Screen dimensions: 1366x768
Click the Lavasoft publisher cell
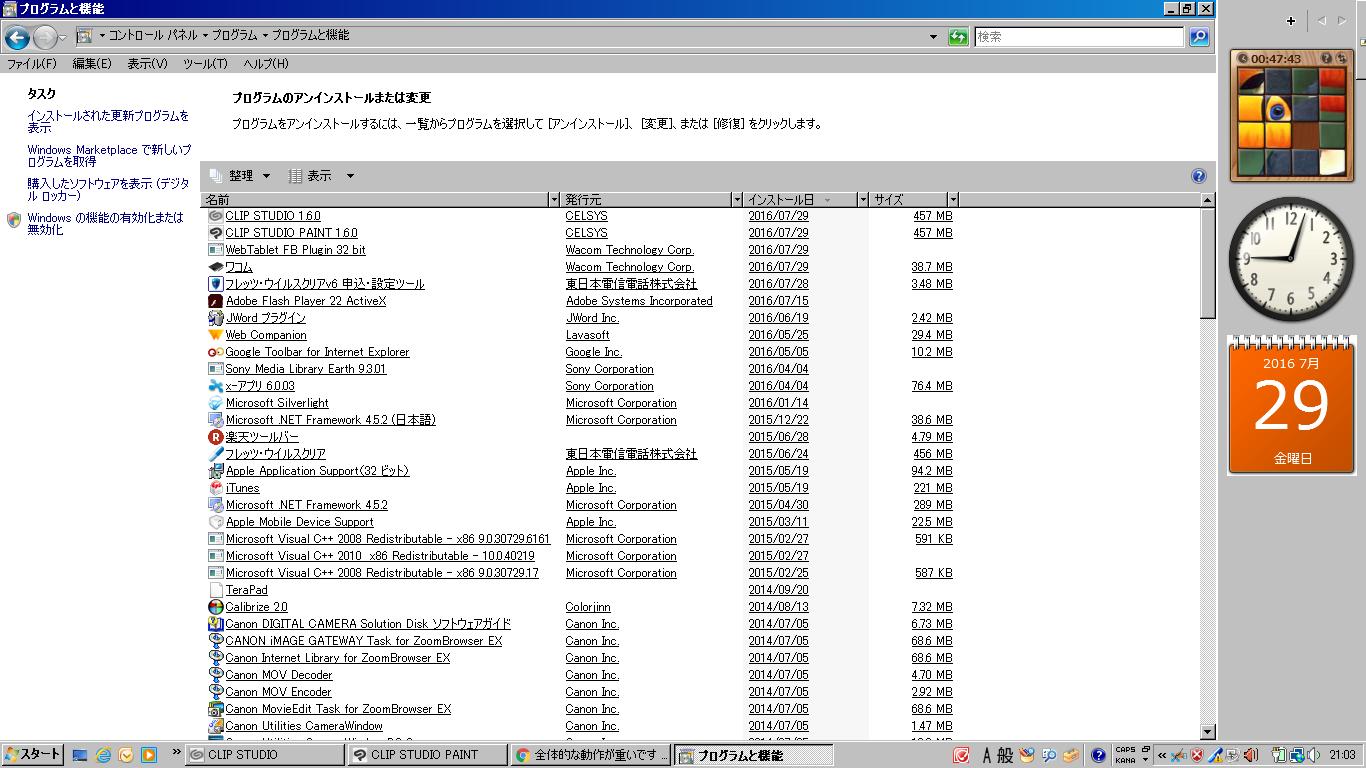click(x=590, y=335)
